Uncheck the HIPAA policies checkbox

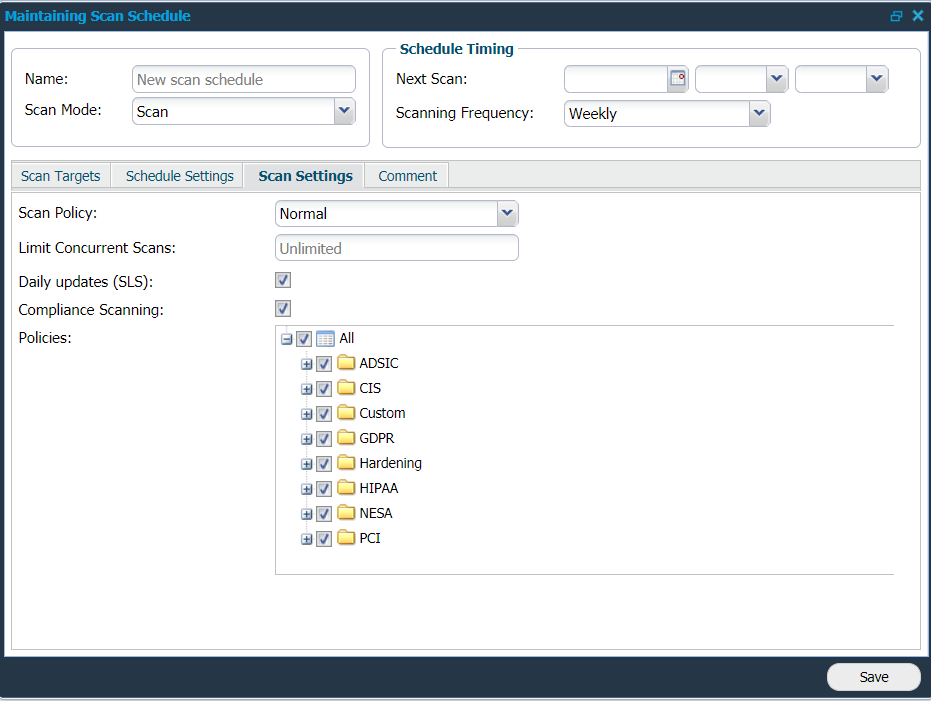(323, 488)
